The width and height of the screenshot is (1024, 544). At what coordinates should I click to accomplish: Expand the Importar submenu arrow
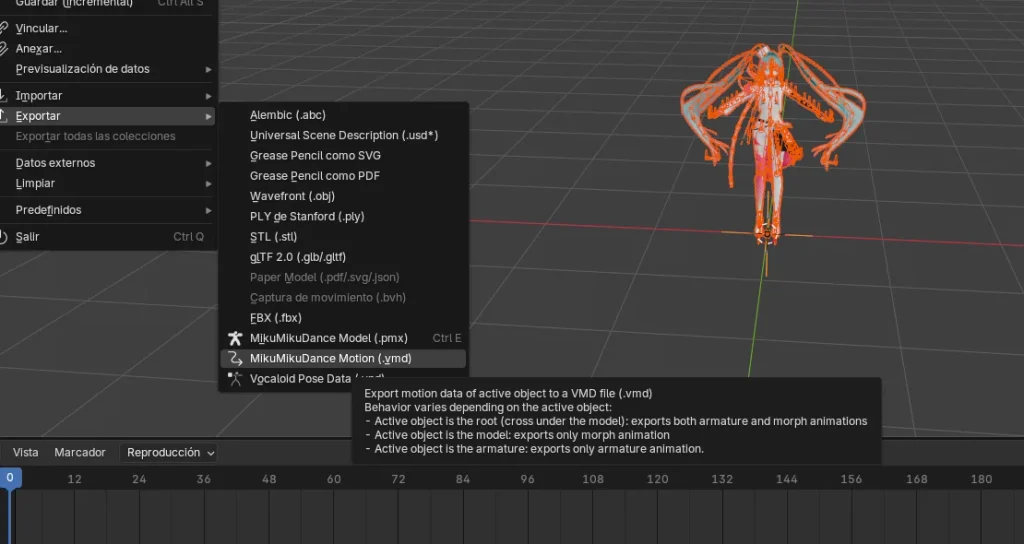[208, 96]
